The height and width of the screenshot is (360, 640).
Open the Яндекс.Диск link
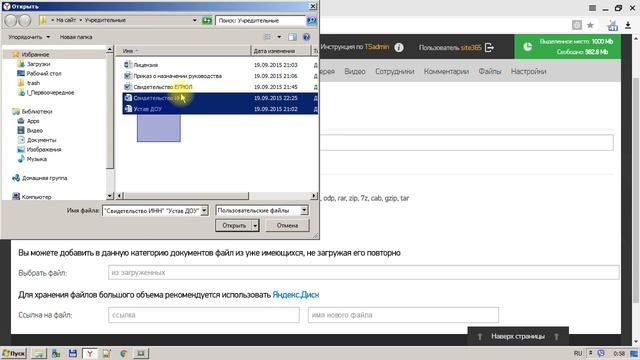tap(296, 295)
